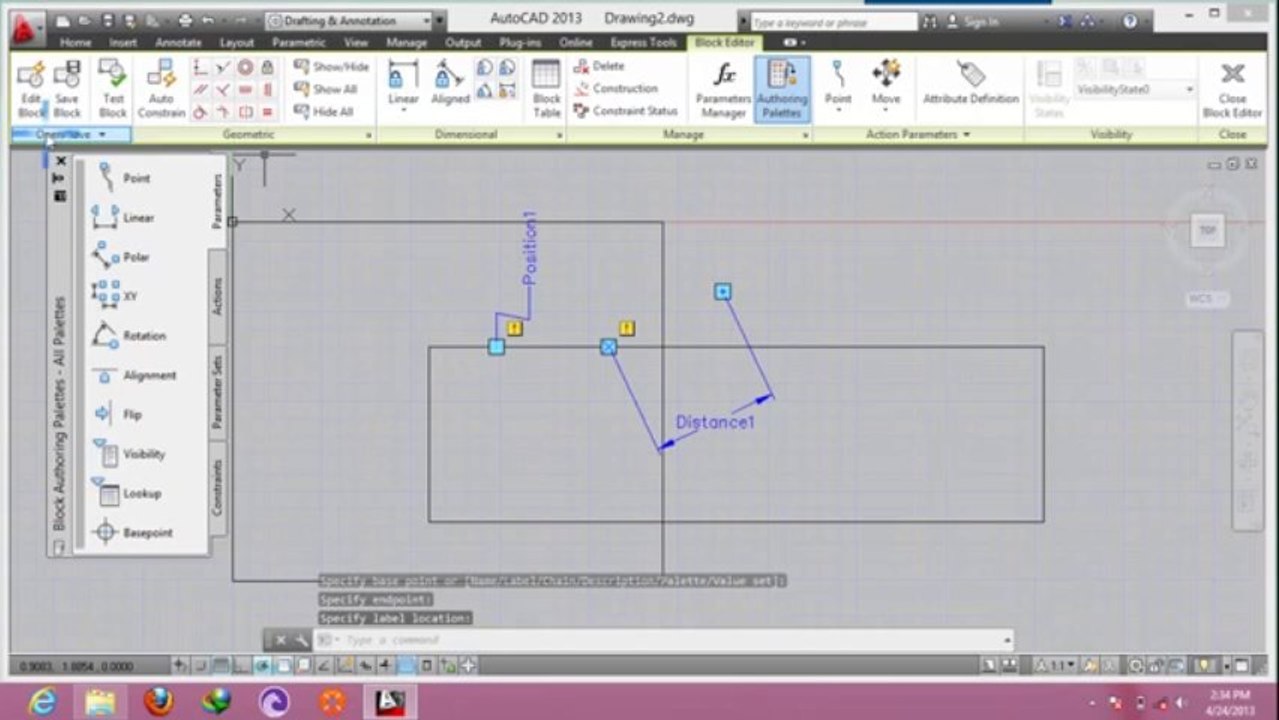Toggle the Authoring Palettes button
The height and width of the screenshot is (720, 1279).
(782, 89)
